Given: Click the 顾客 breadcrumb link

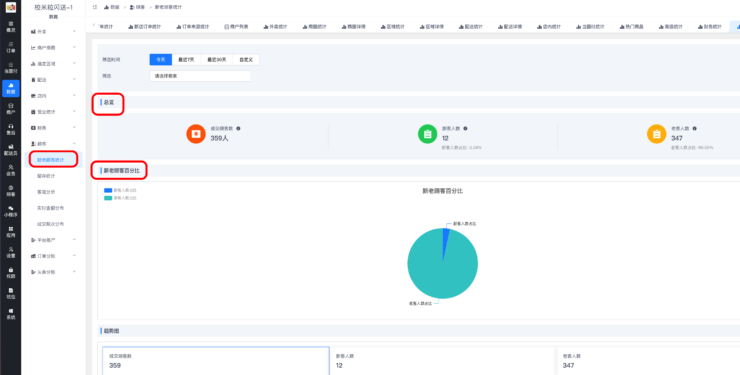Looking at the screenshot, I should pyautogui.click(x=137, y=7).
